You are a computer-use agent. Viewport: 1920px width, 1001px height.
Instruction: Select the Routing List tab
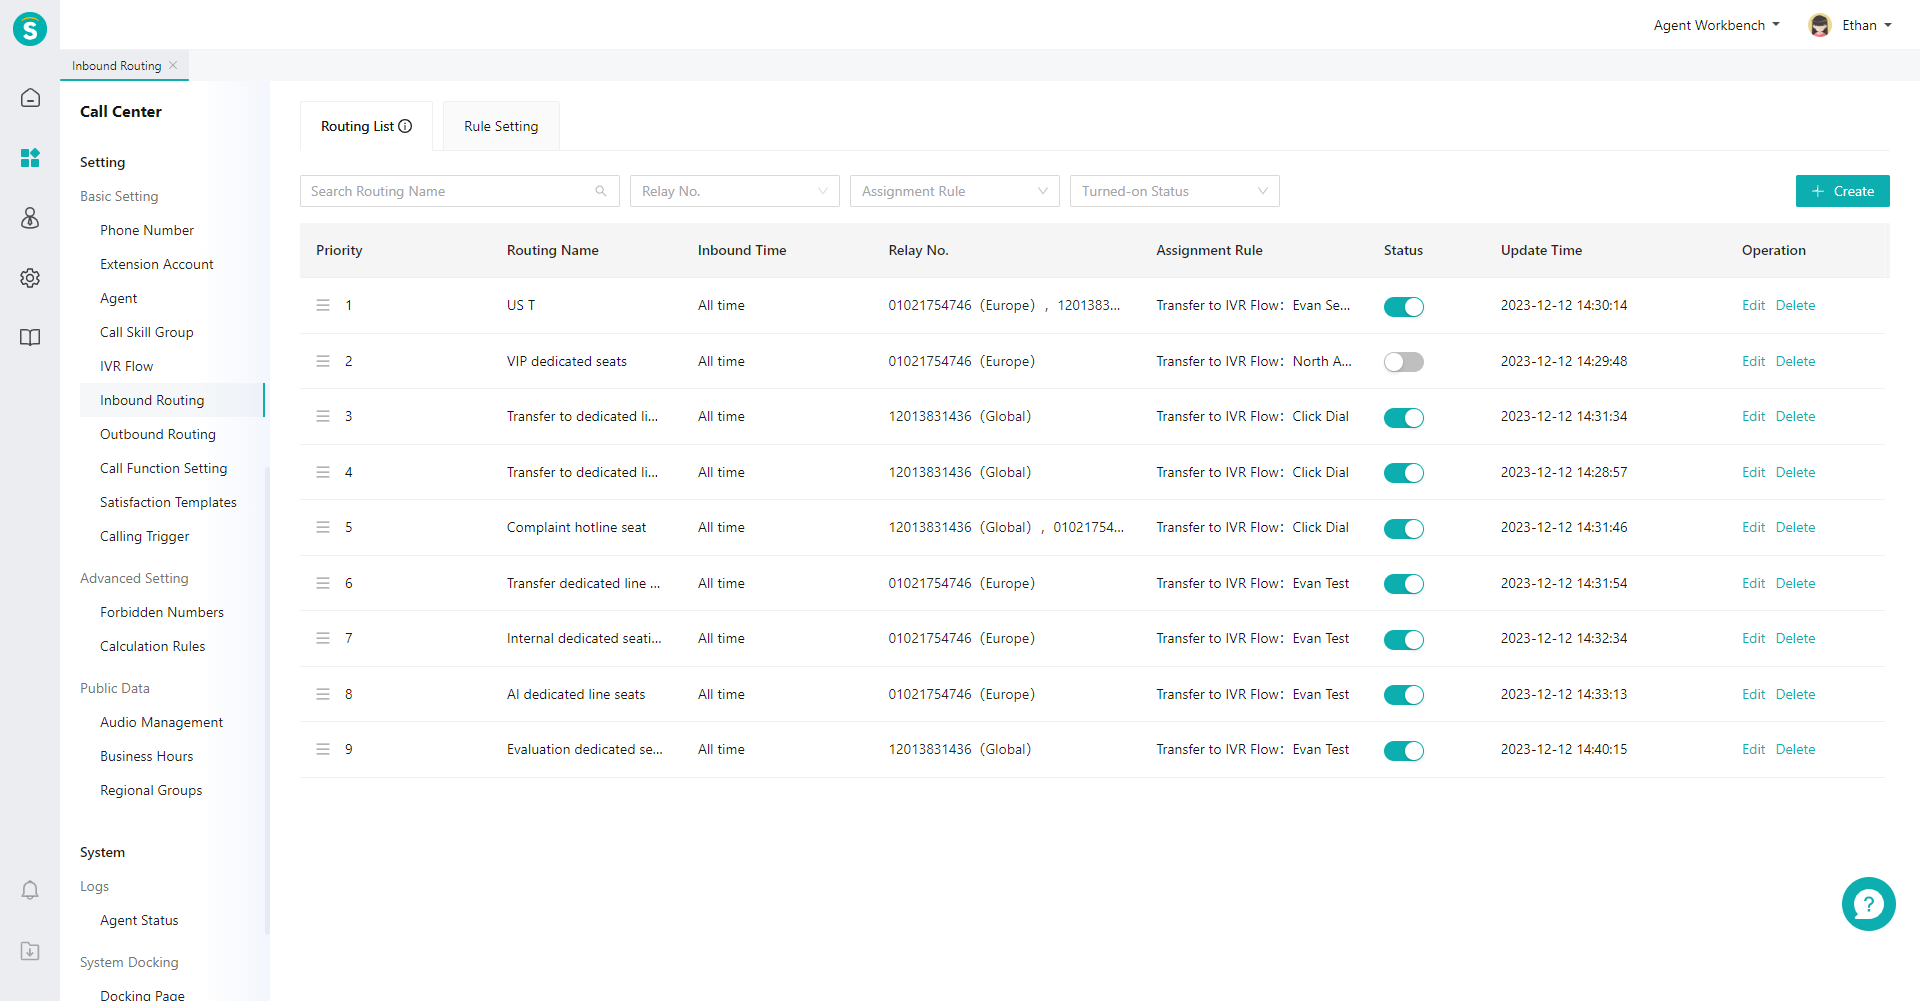[366, 126]
